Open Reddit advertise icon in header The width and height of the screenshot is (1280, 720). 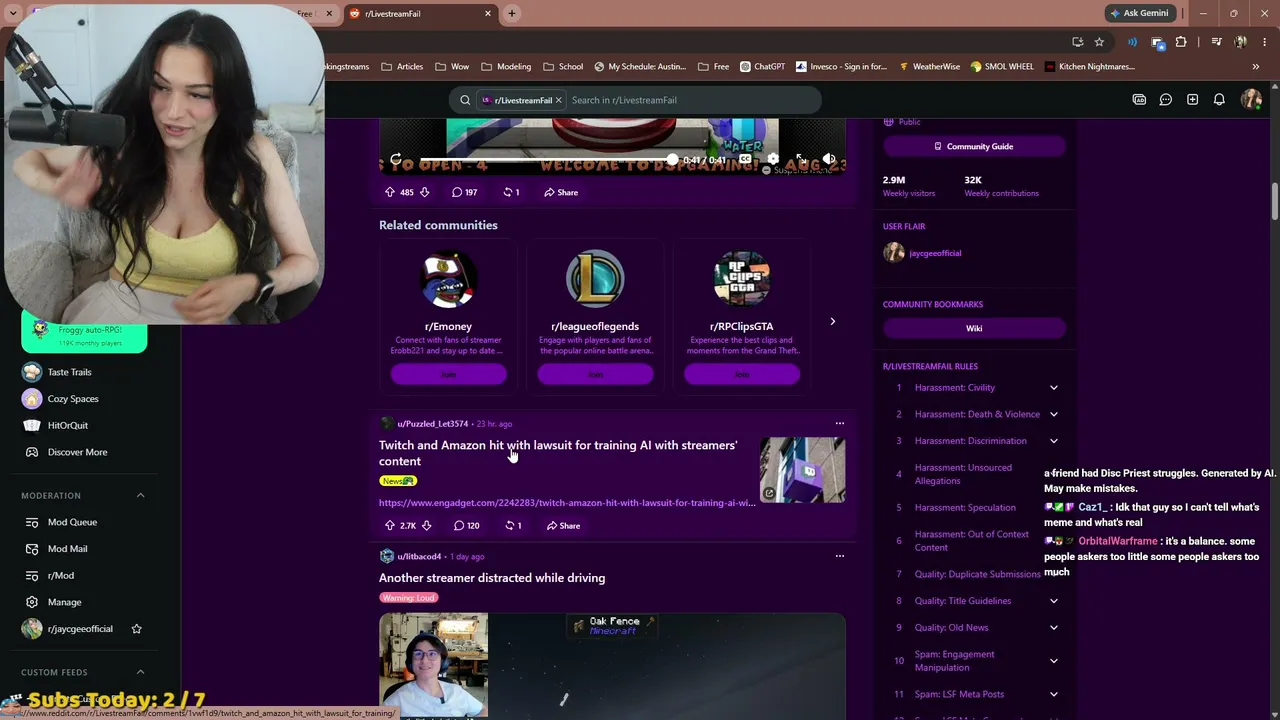tap(1139, 100)
